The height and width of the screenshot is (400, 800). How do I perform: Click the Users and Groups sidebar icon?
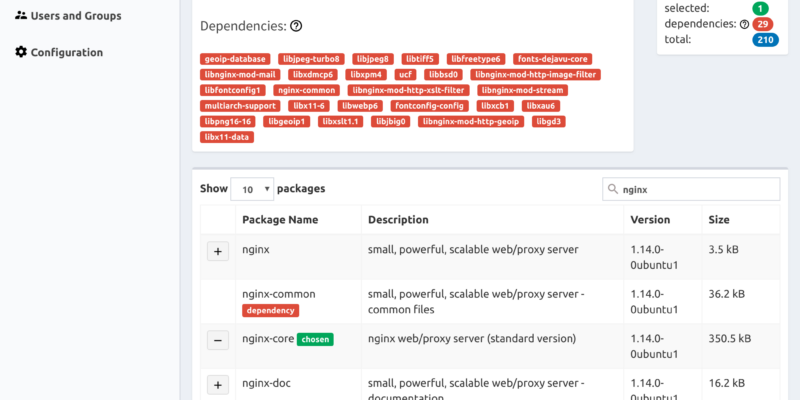[21, 16]
